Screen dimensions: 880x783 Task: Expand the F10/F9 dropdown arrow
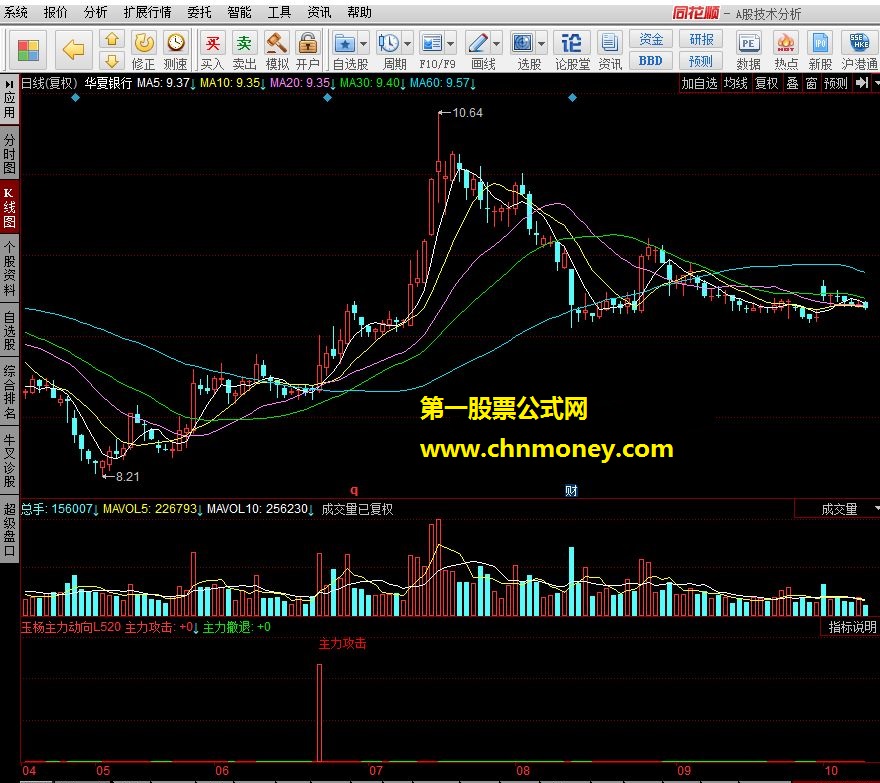451,43
